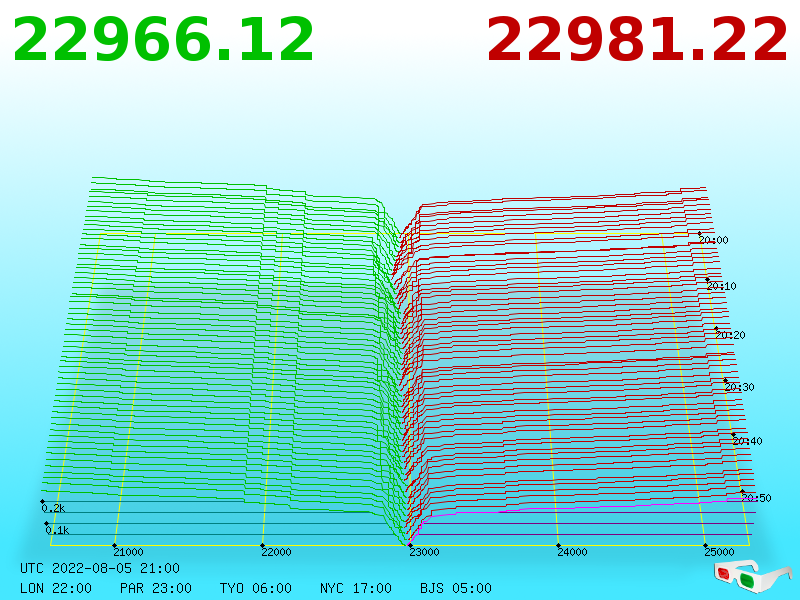Select the 23000 price axis label
This screenshot has width=800, height=600.
tap(424, 552)
